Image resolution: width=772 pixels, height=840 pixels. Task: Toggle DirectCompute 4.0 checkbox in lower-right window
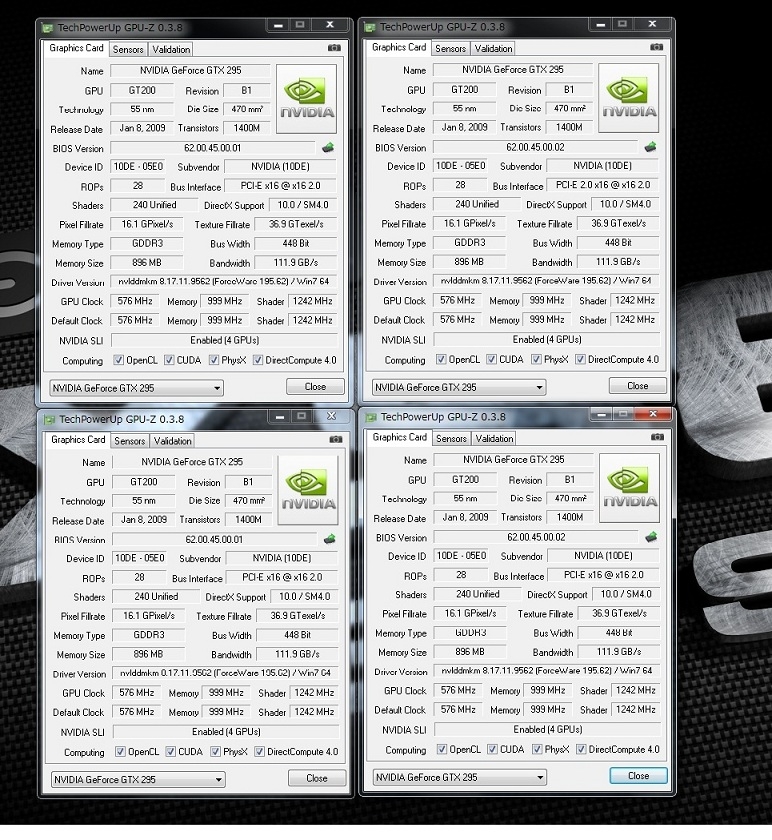[x=581, y=749]
